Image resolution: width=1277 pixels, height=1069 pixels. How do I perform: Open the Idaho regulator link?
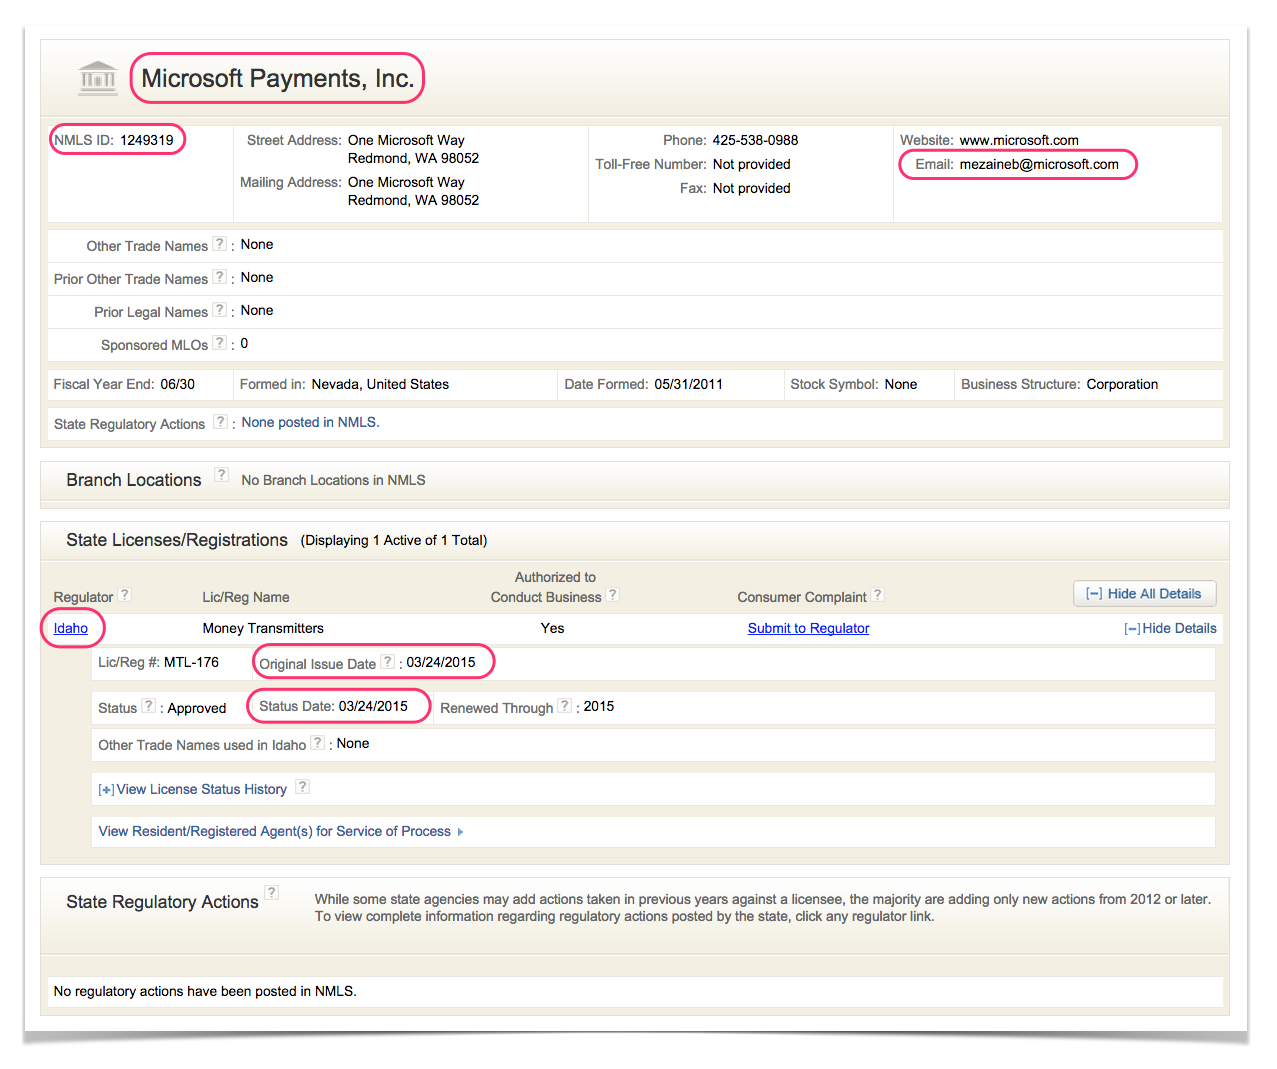[71, 628]
